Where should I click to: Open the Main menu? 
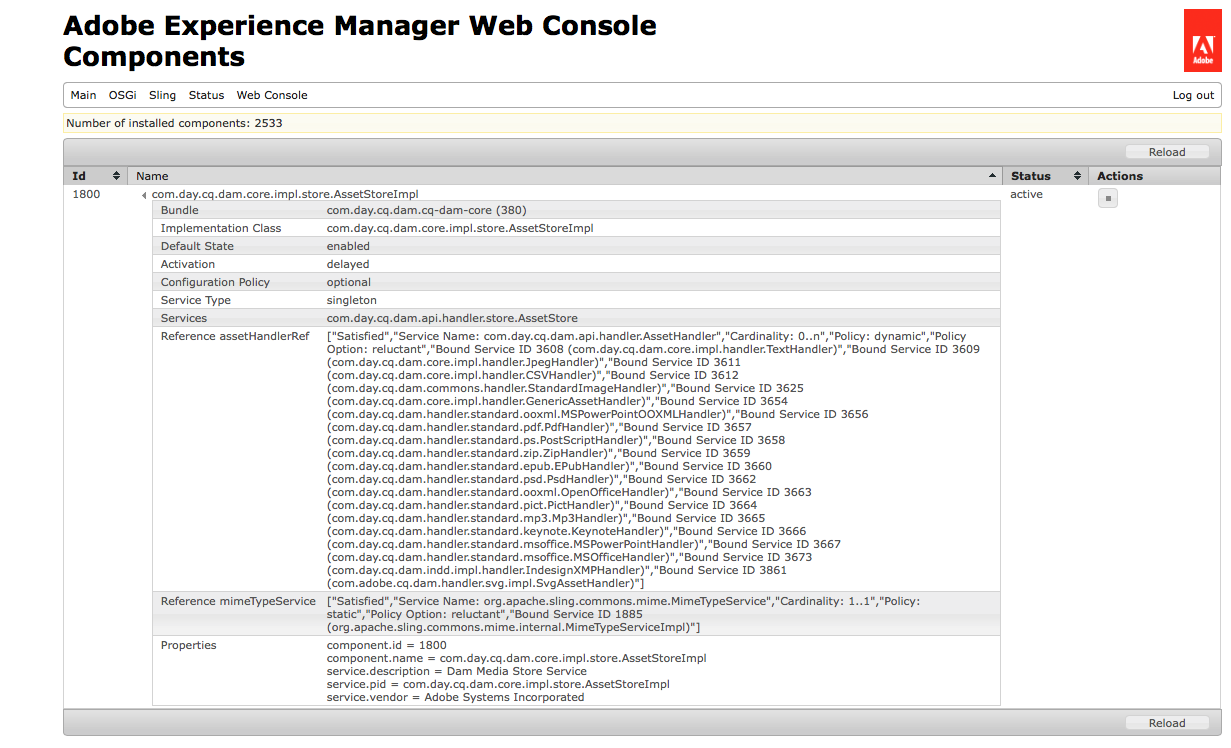click(83, 96)
